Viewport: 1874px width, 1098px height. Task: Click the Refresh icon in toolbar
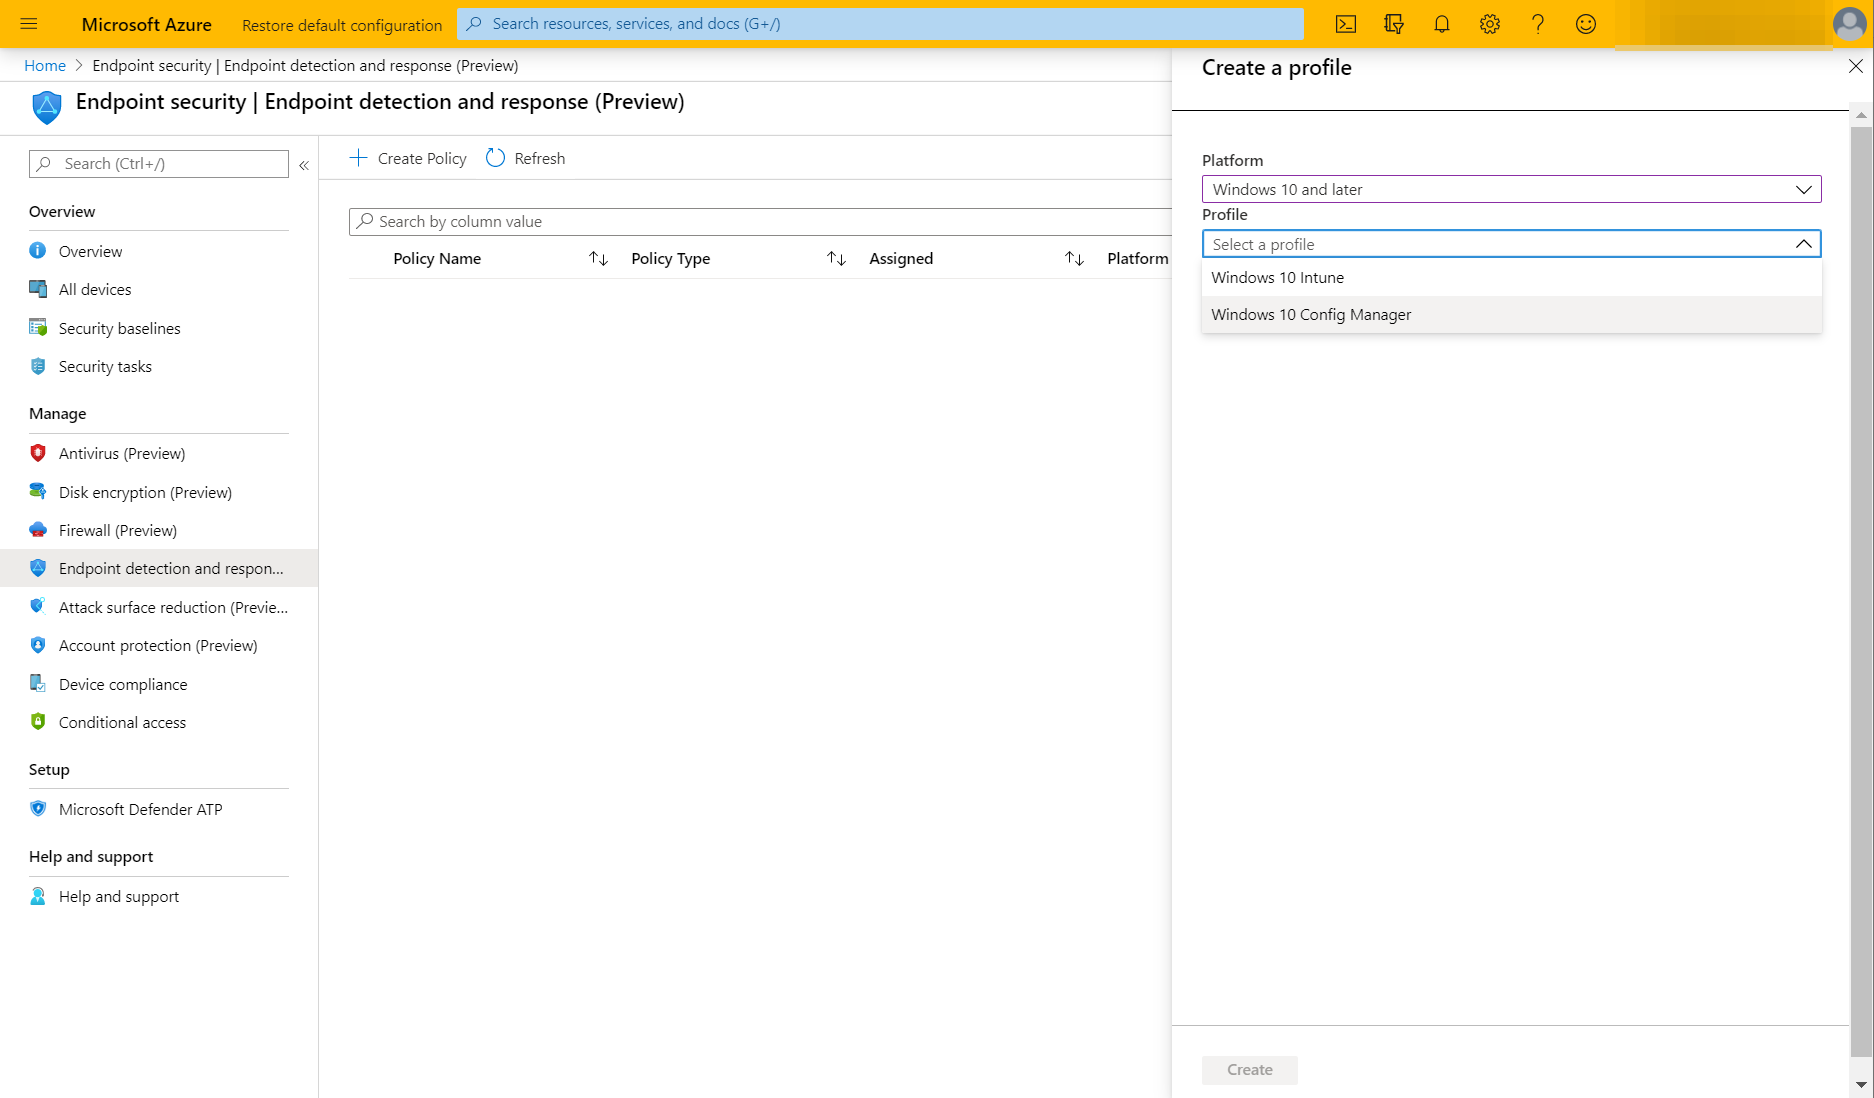[496, 158]
